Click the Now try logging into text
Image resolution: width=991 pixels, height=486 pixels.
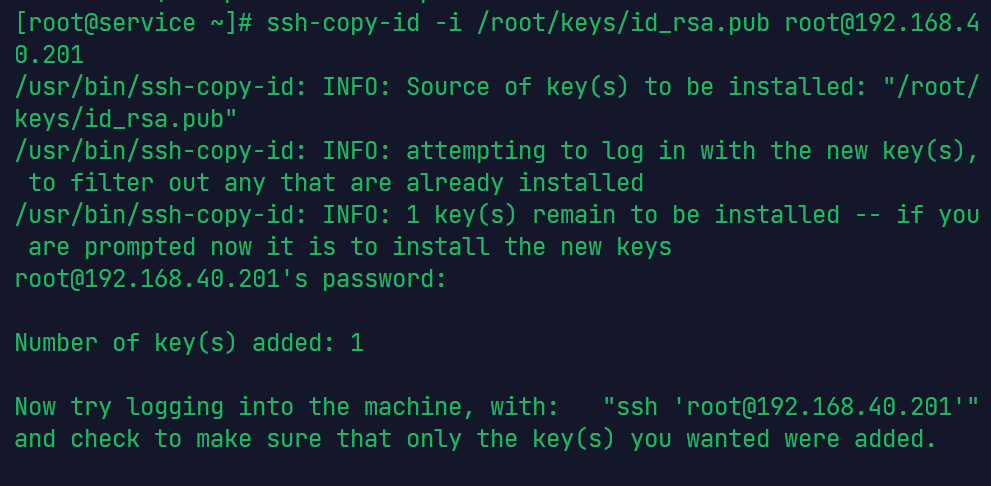pyautogui.click(x=154, y=406)
